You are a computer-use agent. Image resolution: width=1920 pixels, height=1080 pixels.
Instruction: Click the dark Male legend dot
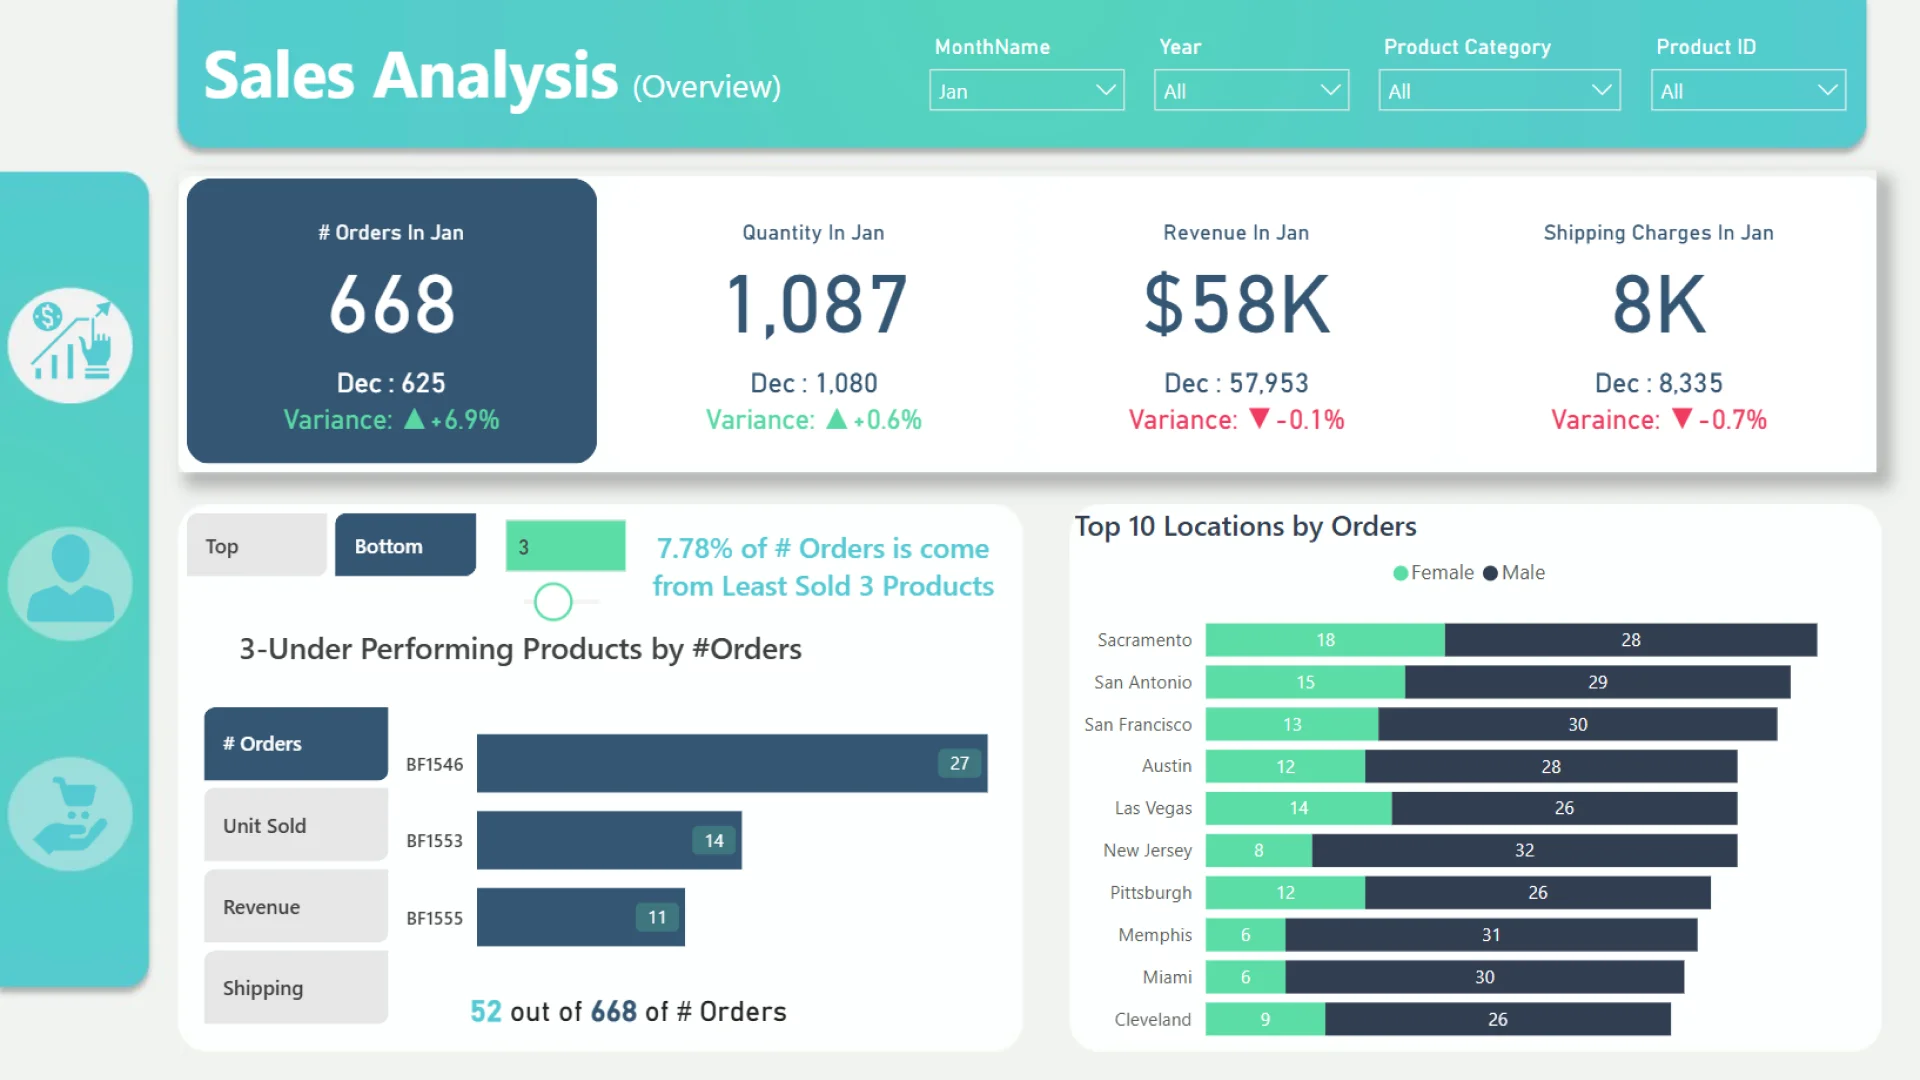coord(1490,573)
